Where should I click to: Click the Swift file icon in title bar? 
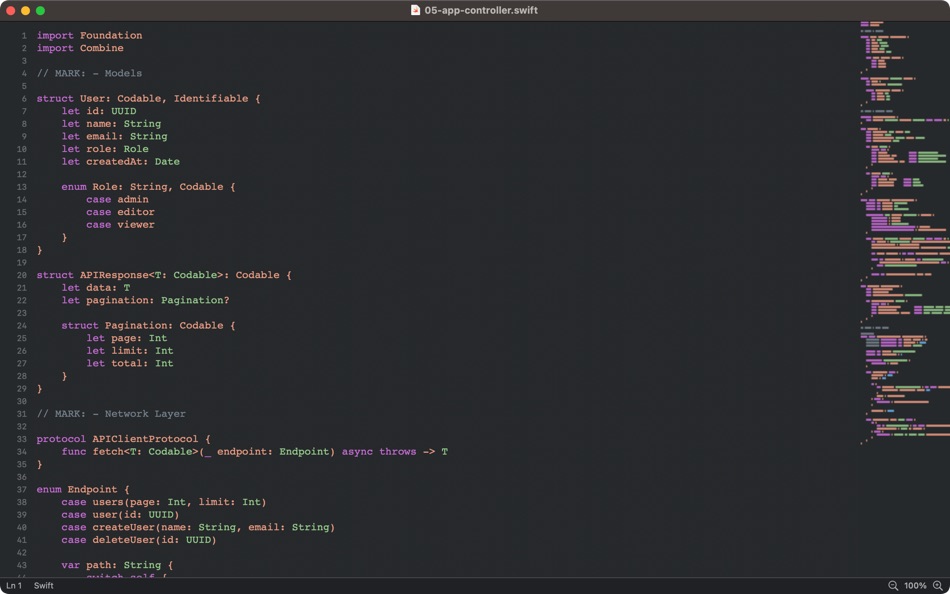pyautogui.click(x=415, y=10)
